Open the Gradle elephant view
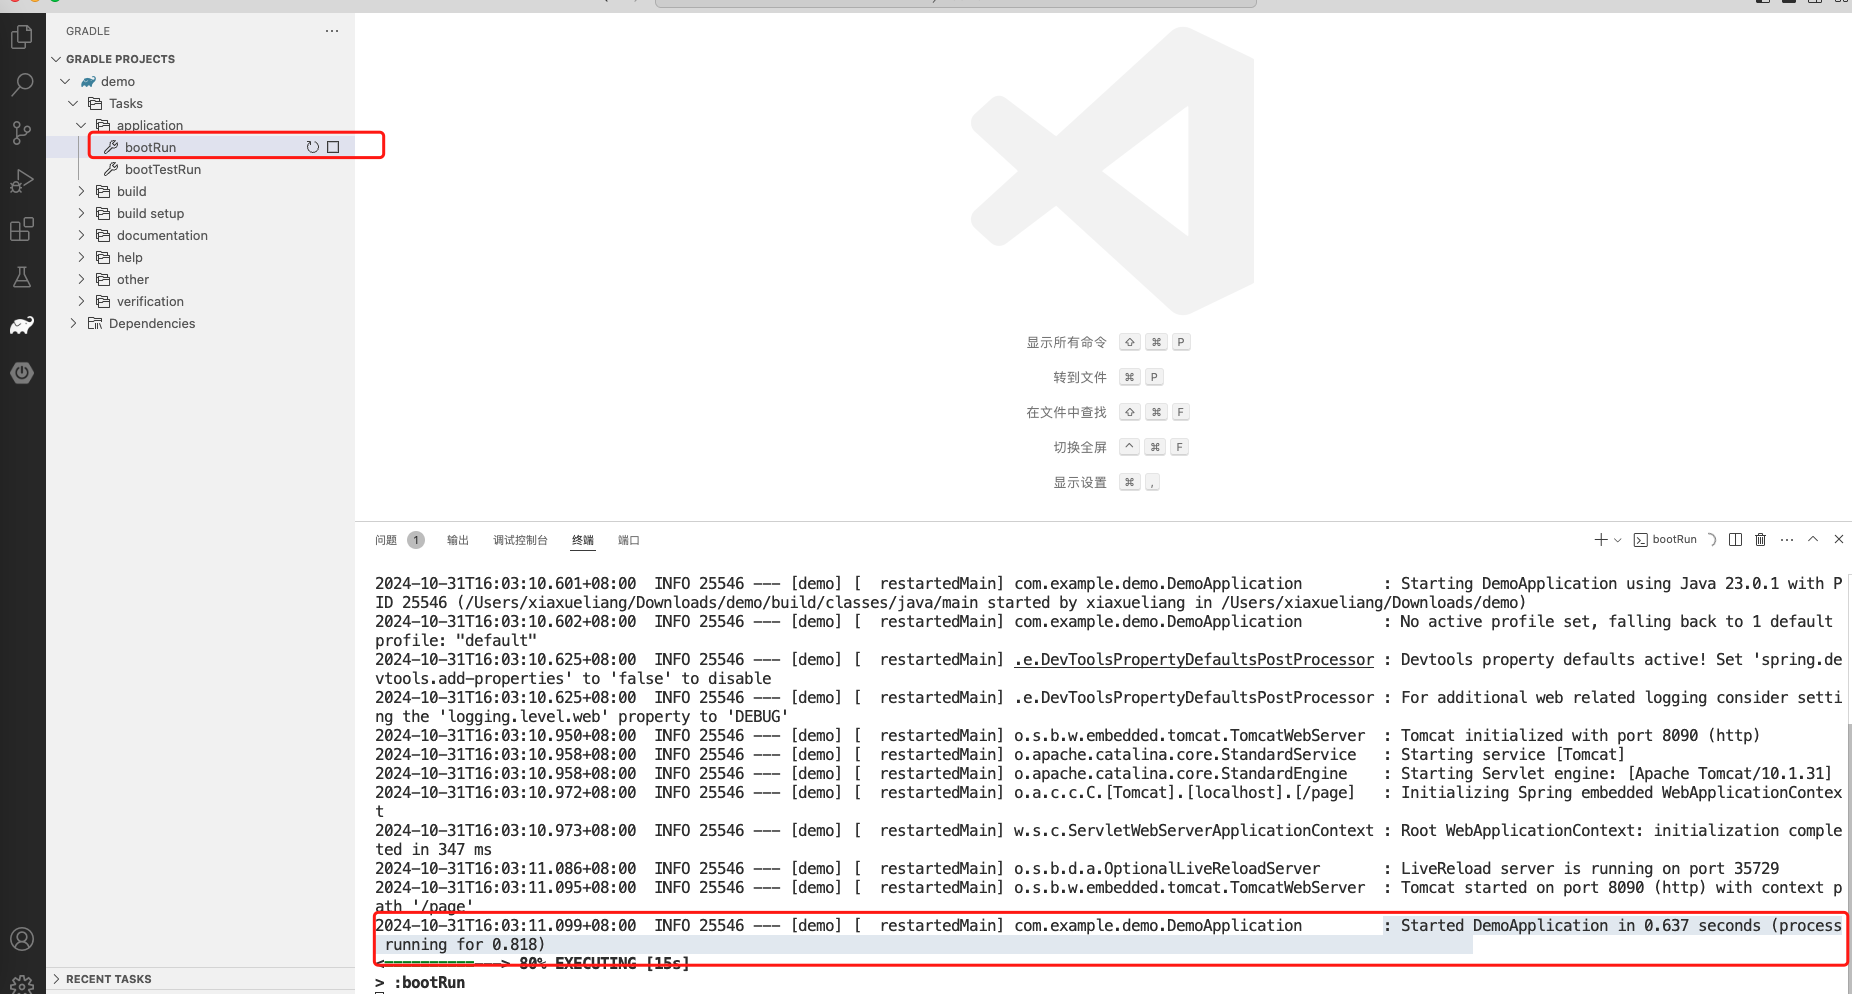1852x994 pixels. 22,325
